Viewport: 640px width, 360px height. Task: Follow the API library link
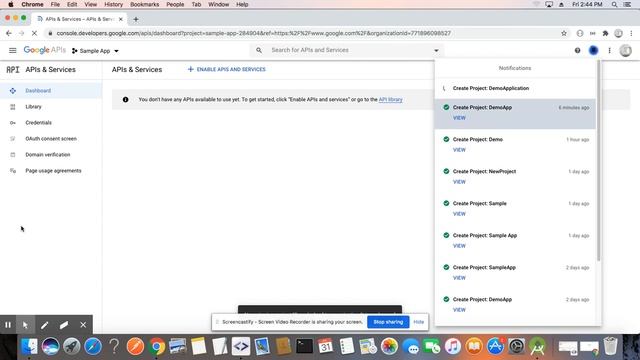pos(390,100)
